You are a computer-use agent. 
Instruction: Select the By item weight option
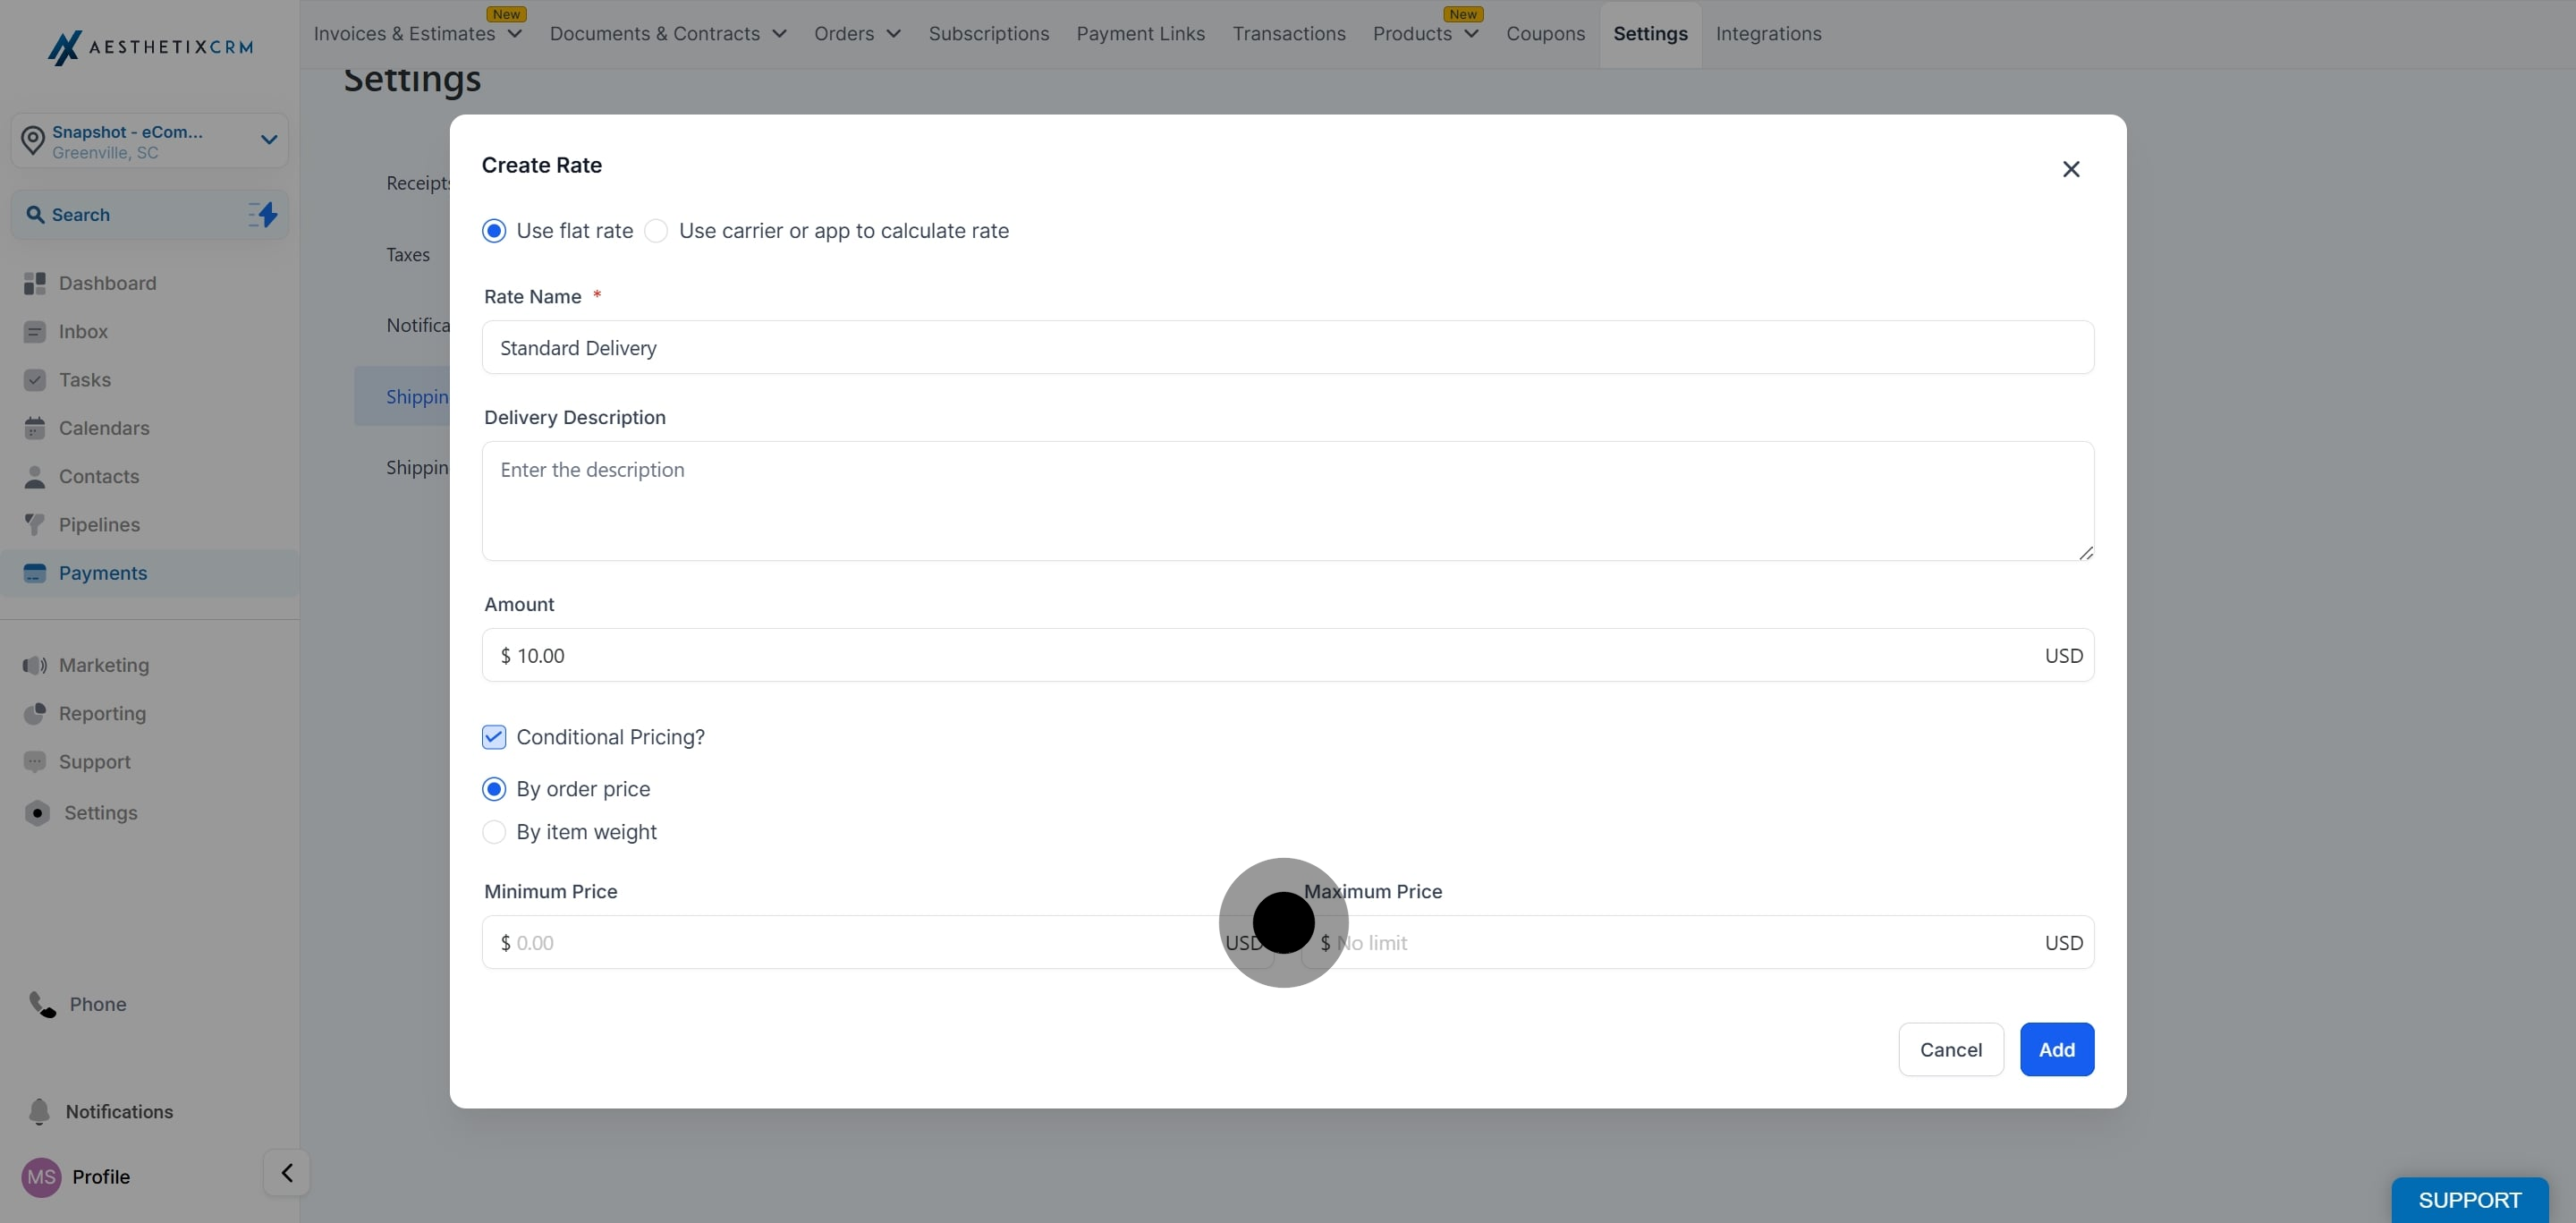pyautogui.click(x=494, y=831)
